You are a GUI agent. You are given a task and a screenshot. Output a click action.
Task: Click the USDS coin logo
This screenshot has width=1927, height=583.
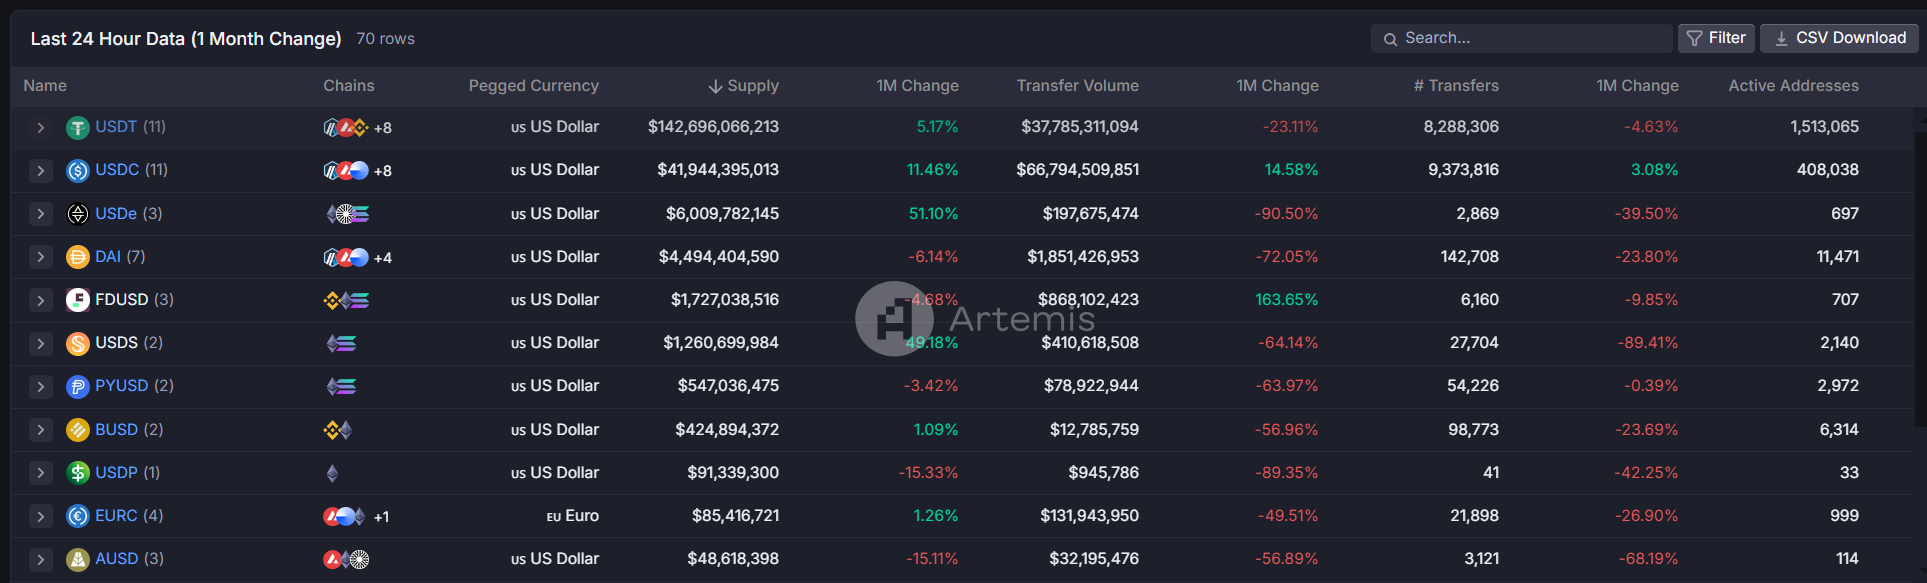(78, 344)
